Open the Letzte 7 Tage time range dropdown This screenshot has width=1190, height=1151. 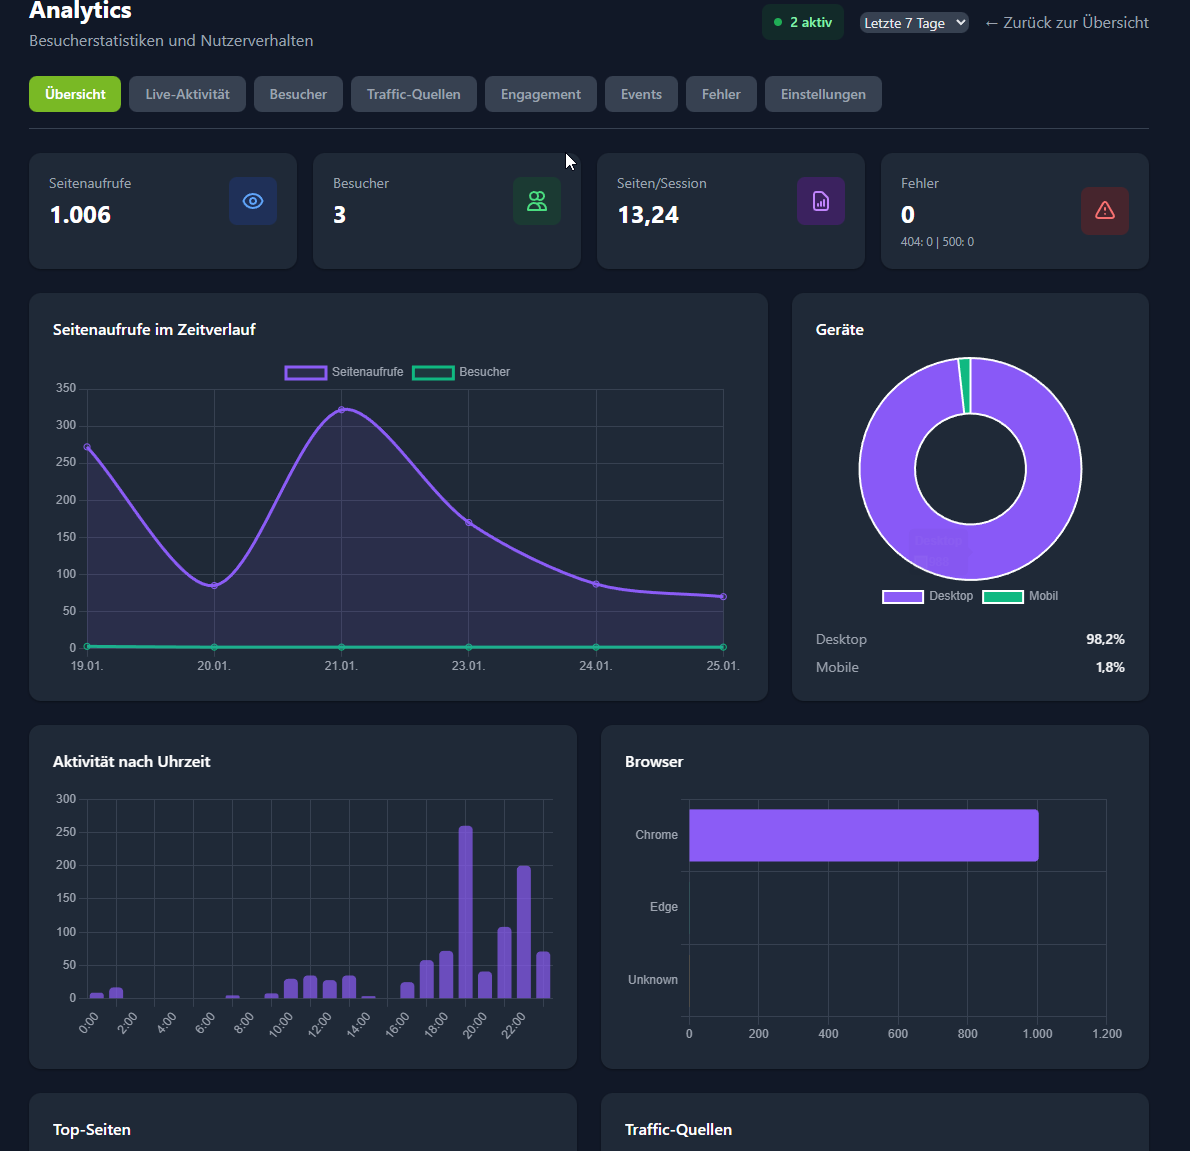tap(914, 22)
